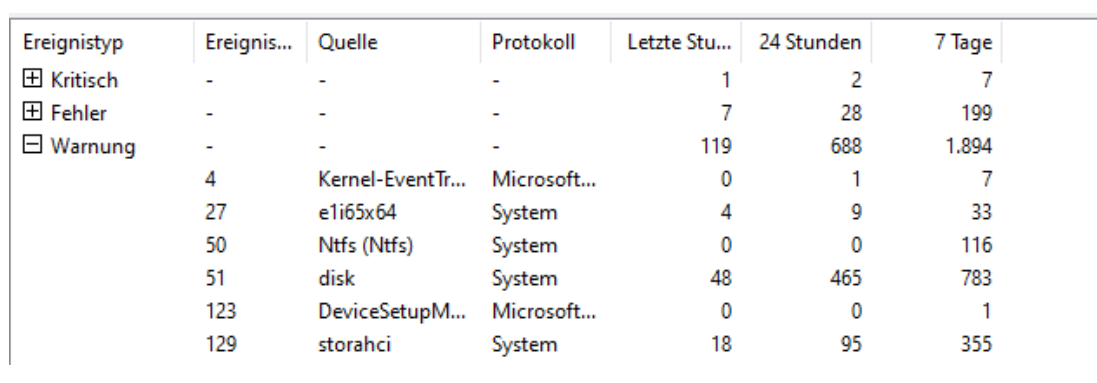
Task: Click event ID 123
Action: tap(221, 312)
